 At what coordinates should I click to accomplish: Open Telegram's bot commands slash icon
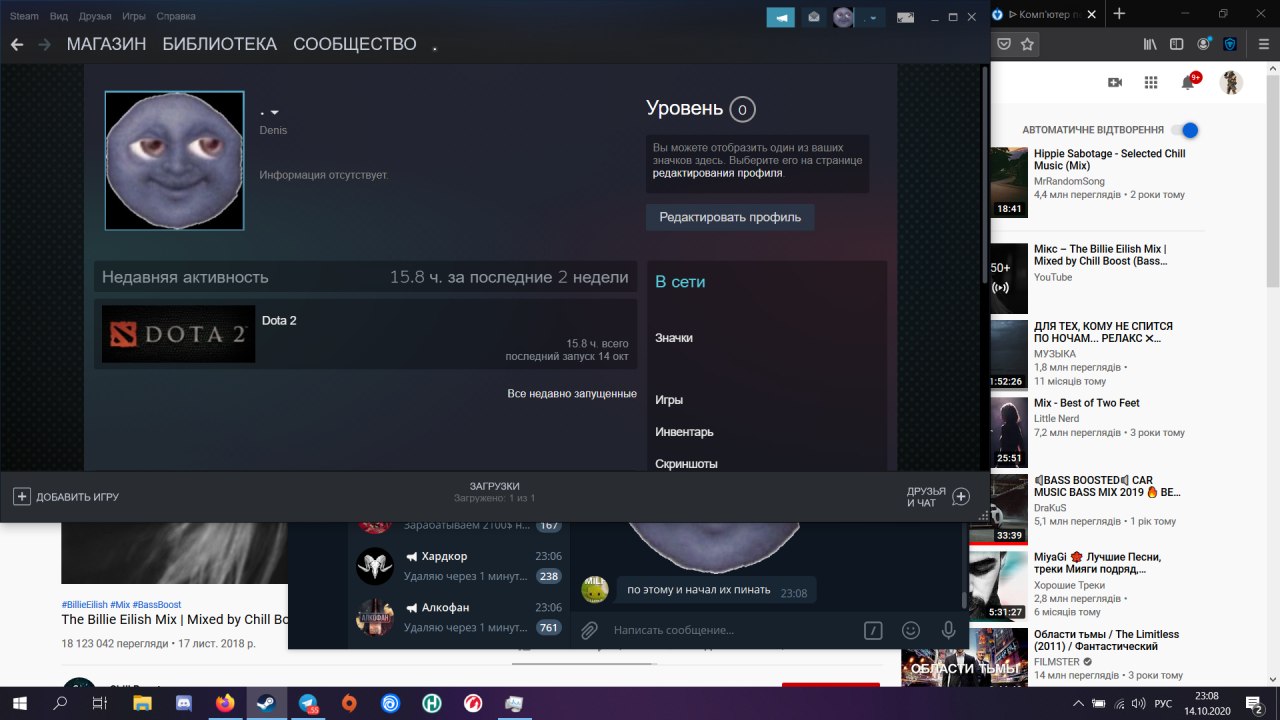click(873, 630)
